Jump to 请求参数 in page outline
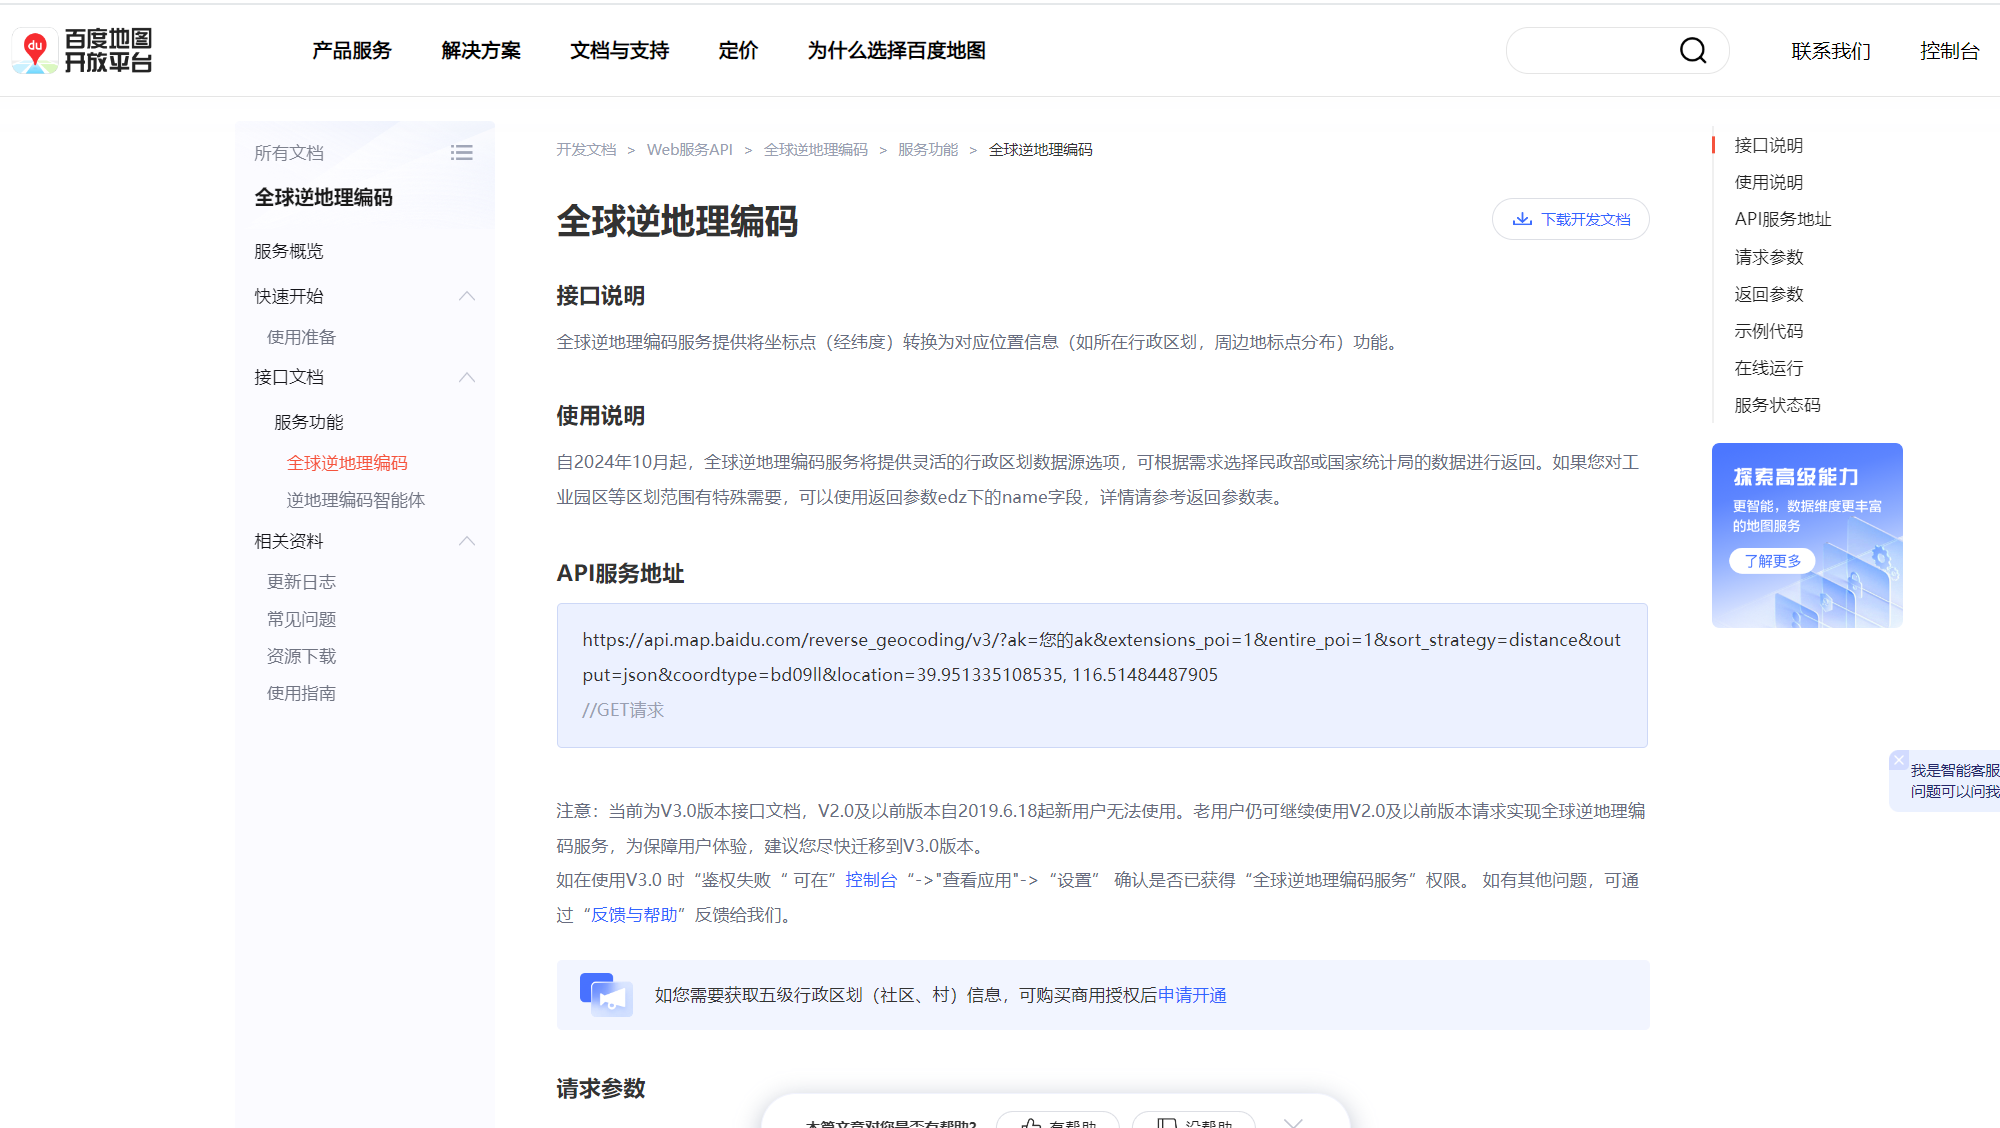This screenshot has width=2000, height=1128. 1768,257
